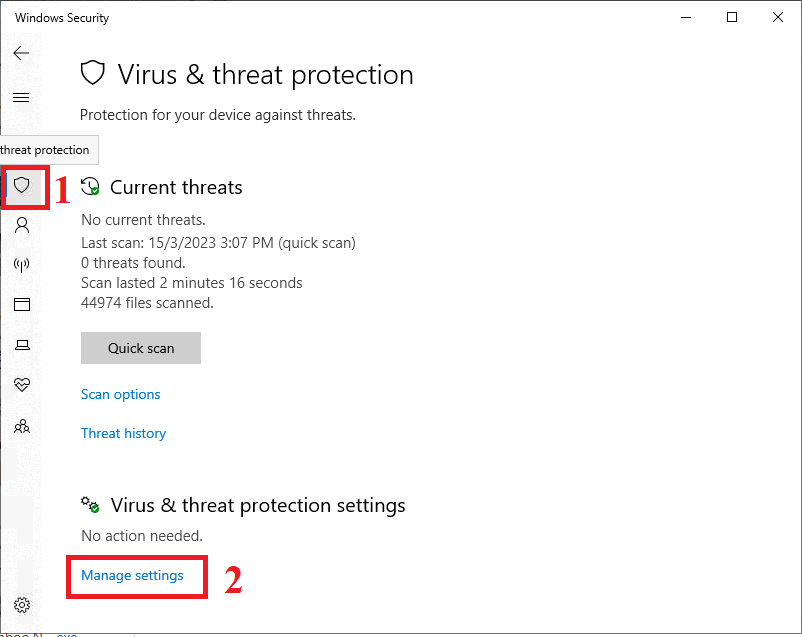Minimize the Windows Security window
The image size is (802, 637).
point(686,17)
